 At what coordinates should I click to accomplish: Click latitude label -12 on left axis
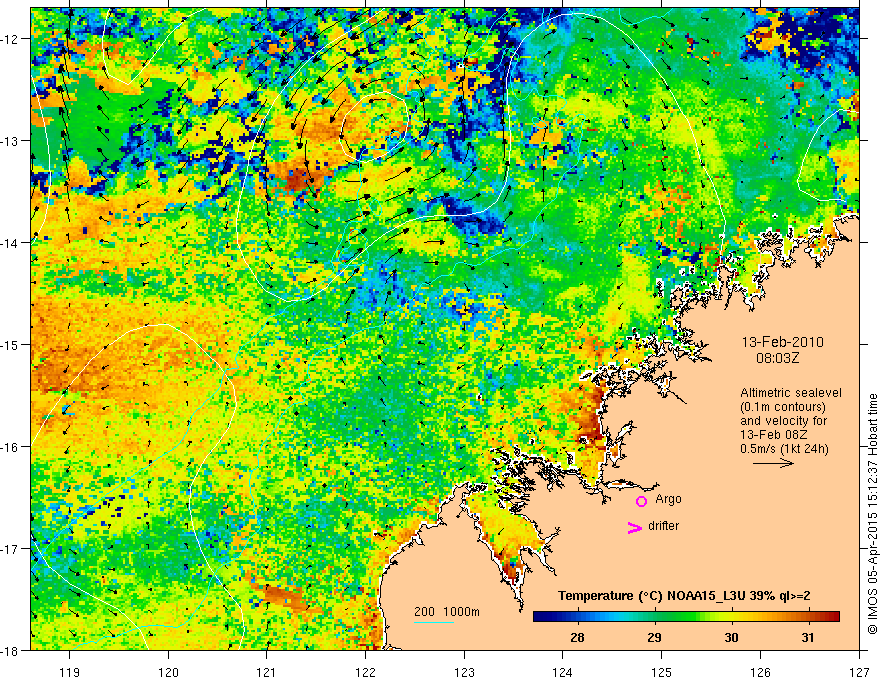tap(9, 39)
